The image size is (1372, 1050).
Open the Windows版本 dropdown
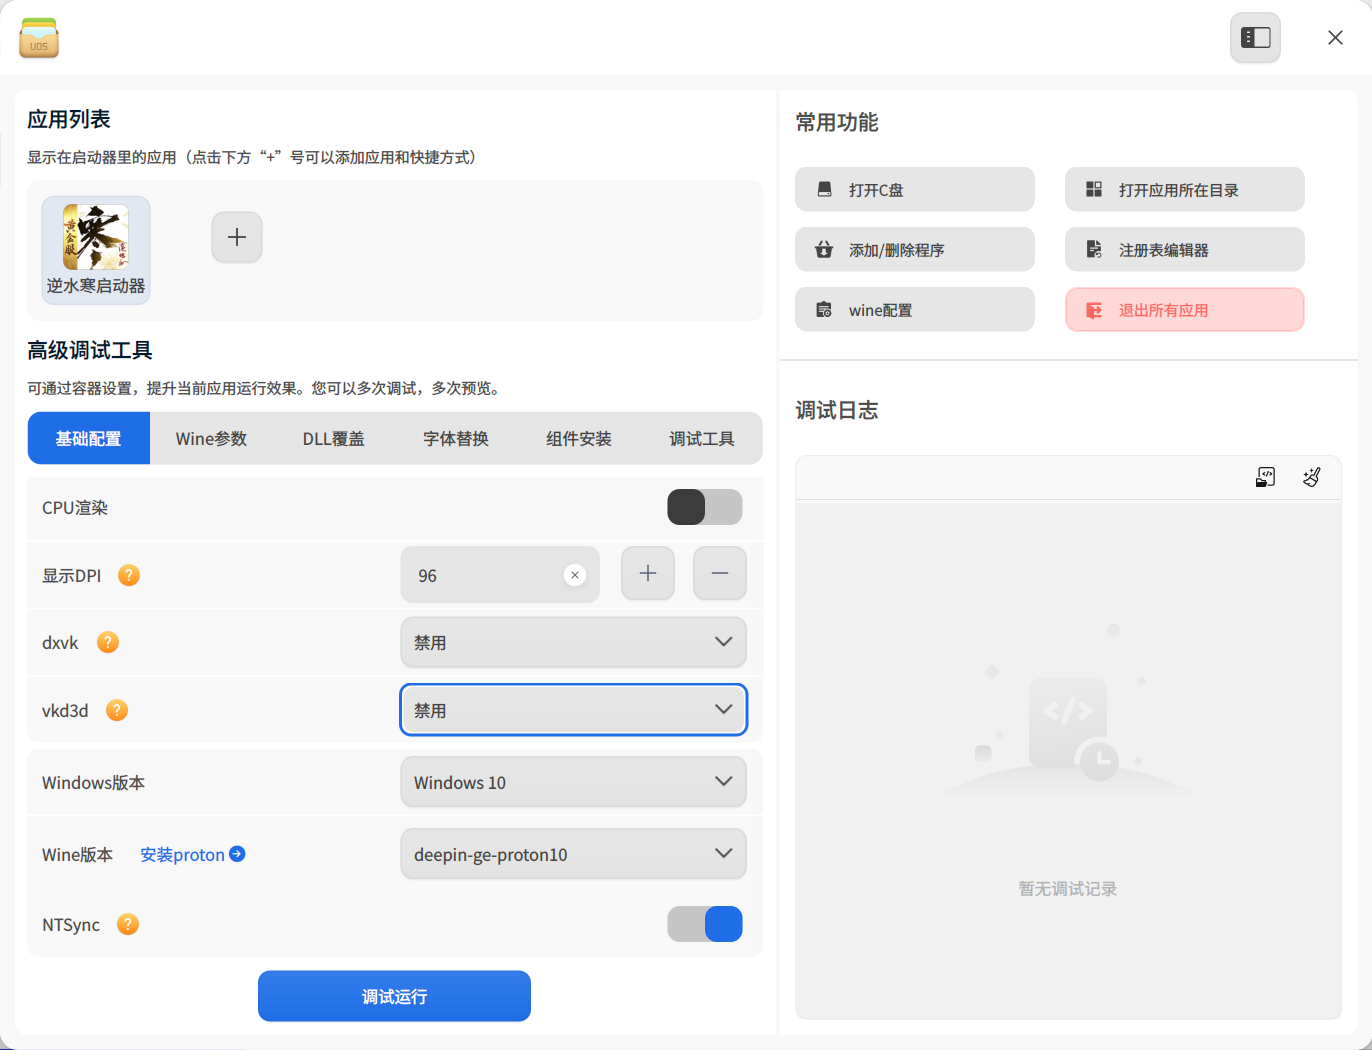click(574, 782)
